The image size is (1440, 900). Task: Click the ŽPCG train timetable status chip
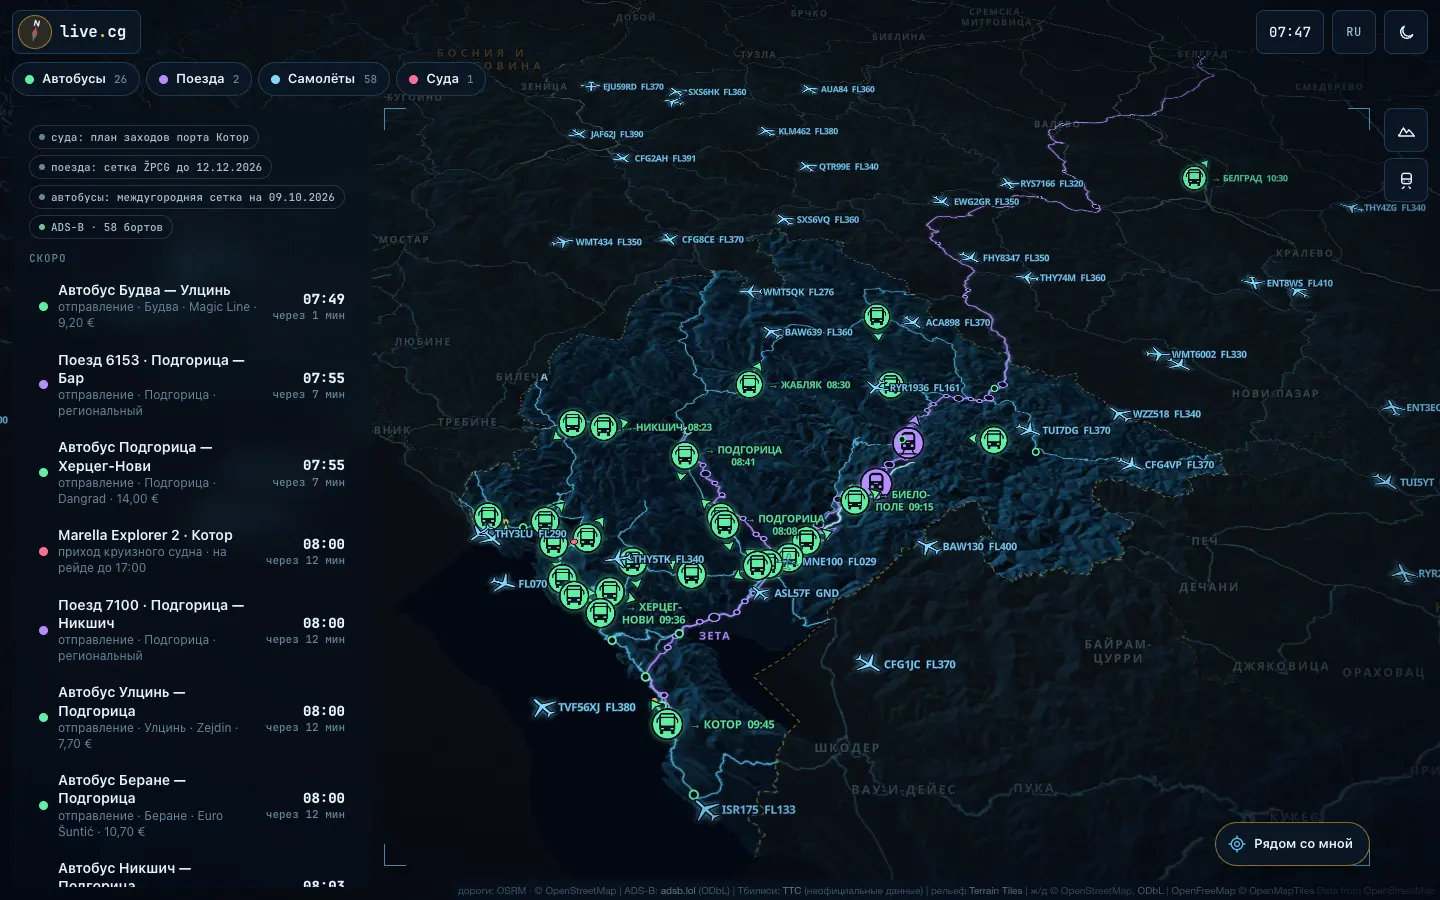pyautogui.click(x=151, y=167)
